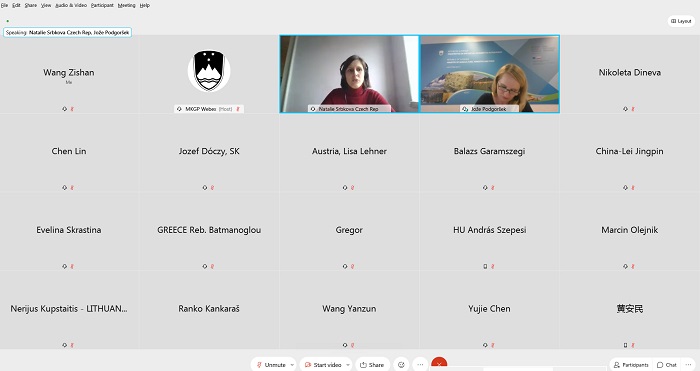Open panel options ellipsis at bottom right
The width and height of the screenshot is (700, 371).
[688, 365]
